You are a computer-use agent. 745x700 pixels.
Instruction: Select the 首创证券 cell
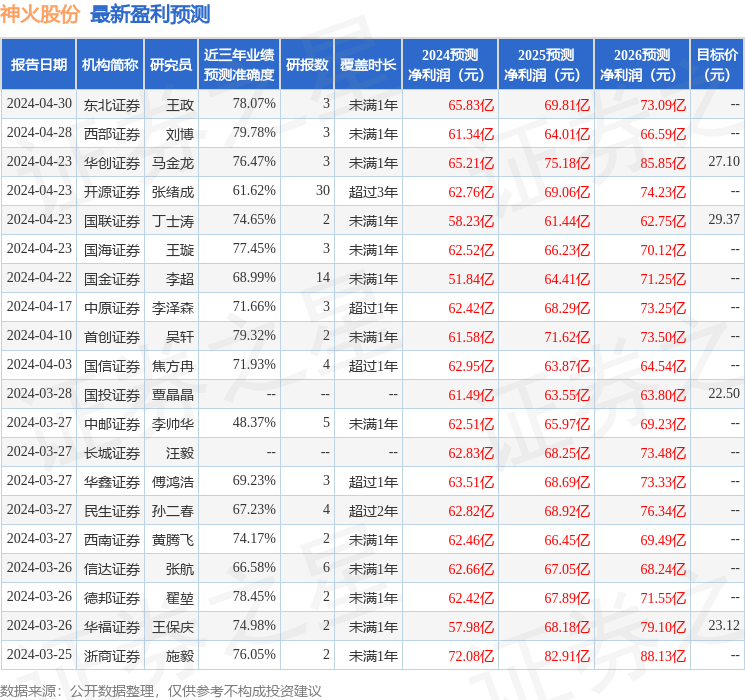coord(112,337)
